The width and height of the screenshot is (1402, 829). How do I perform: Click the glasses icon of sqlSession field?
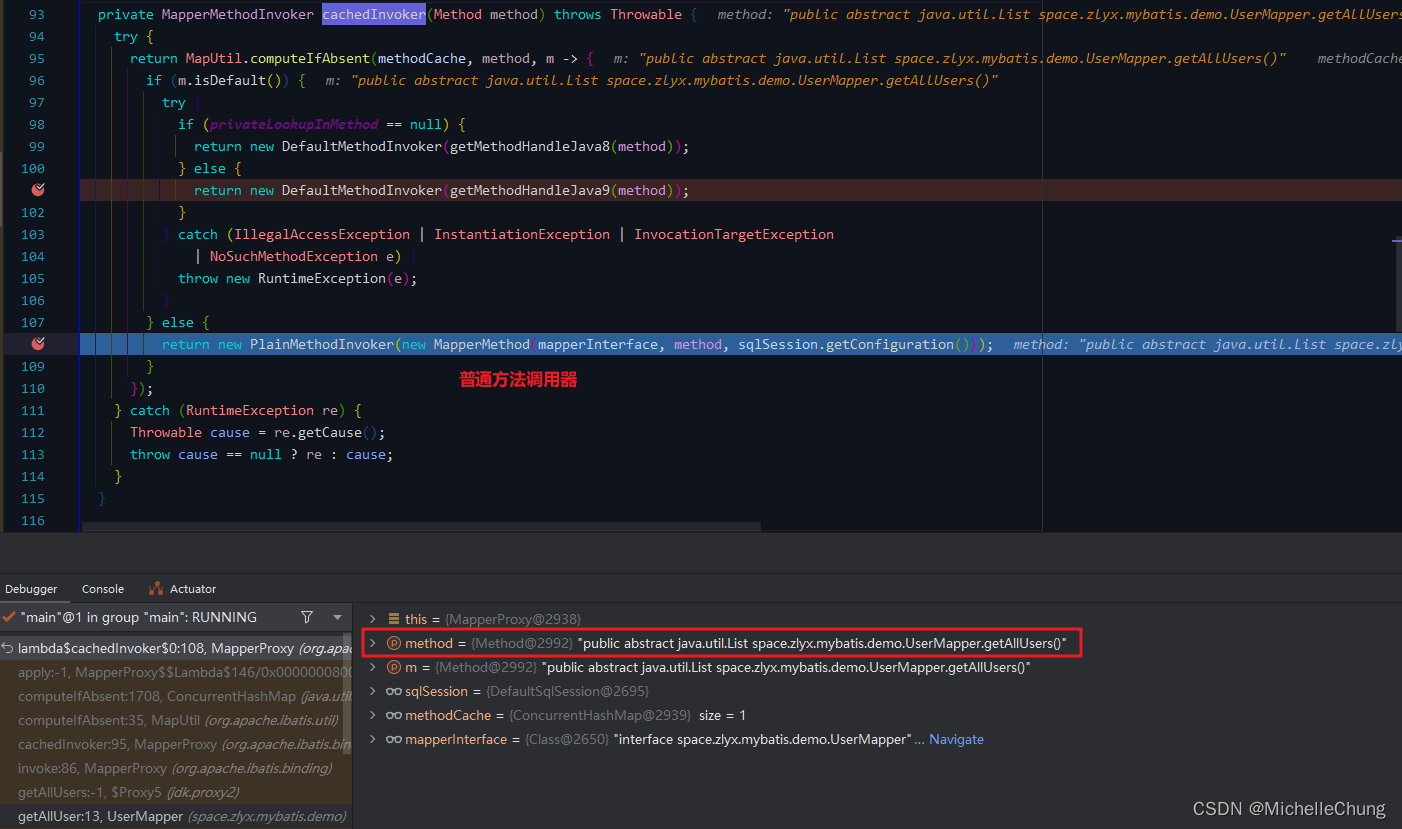[394, 691]
